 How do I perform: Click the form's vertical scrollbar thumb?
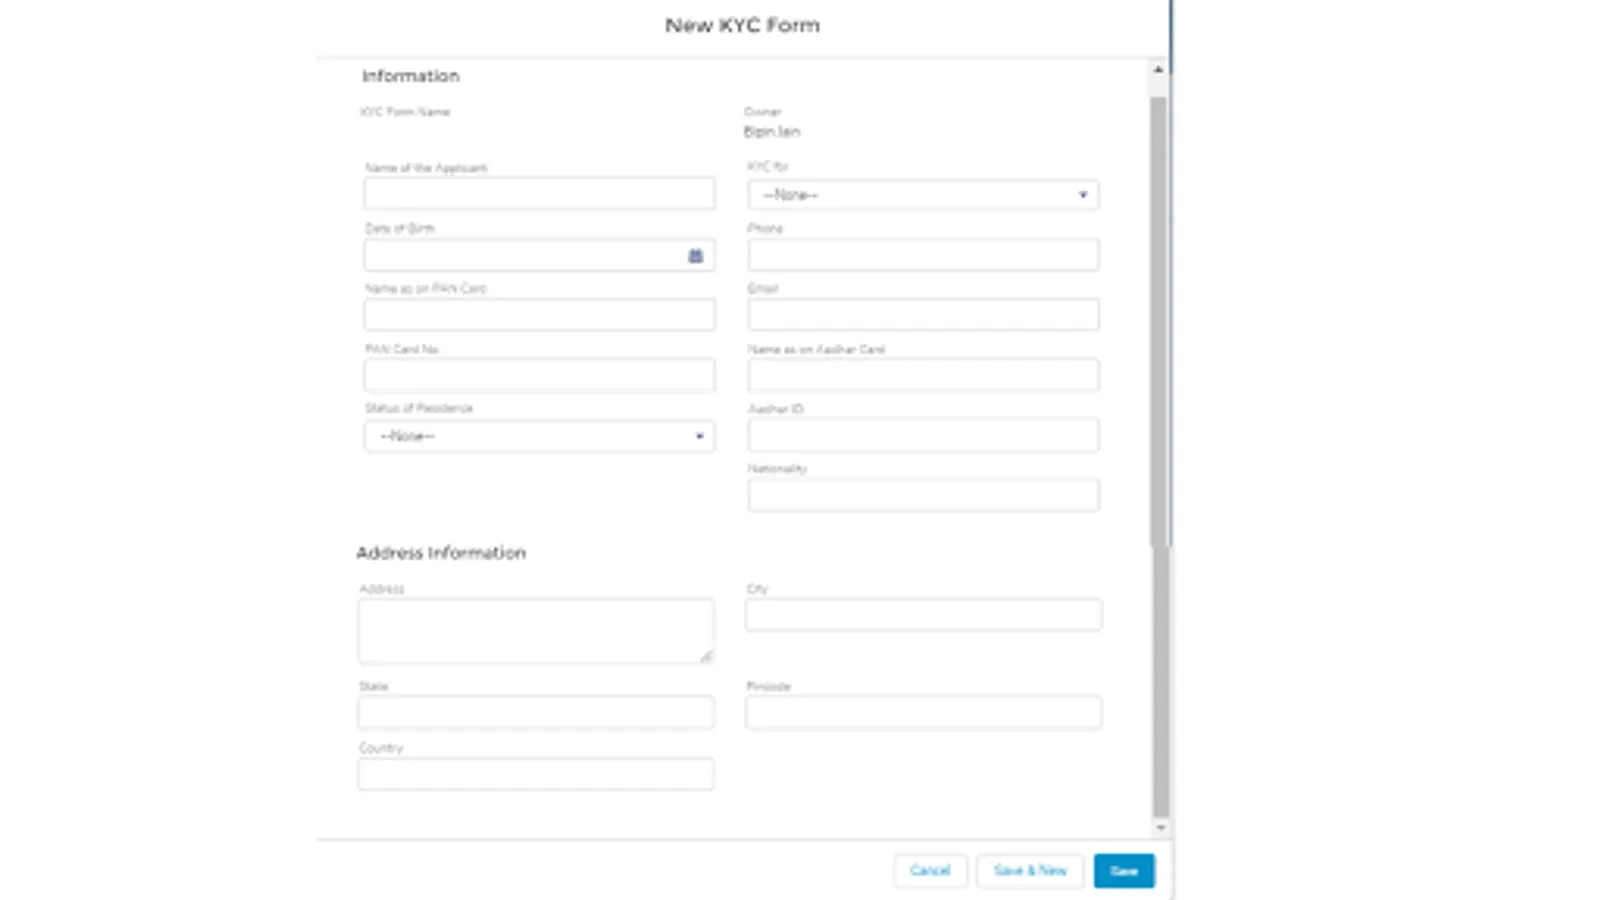[x=1158, y=320]
